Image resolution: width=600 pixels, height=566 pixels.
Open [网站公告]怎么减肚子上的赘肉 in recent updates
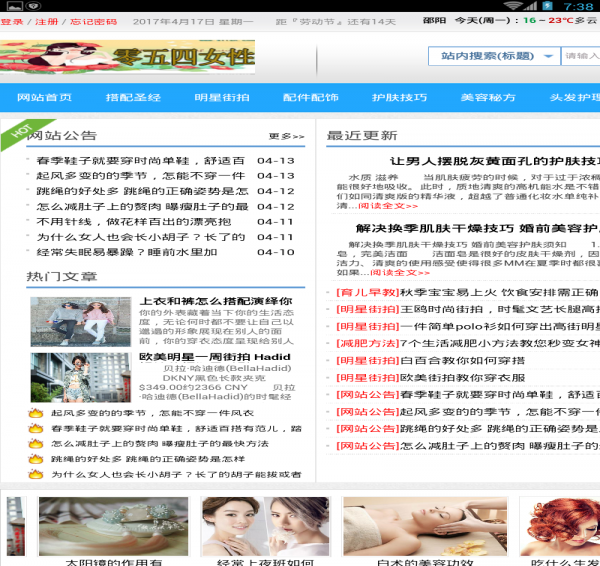[x=468, y=446]
